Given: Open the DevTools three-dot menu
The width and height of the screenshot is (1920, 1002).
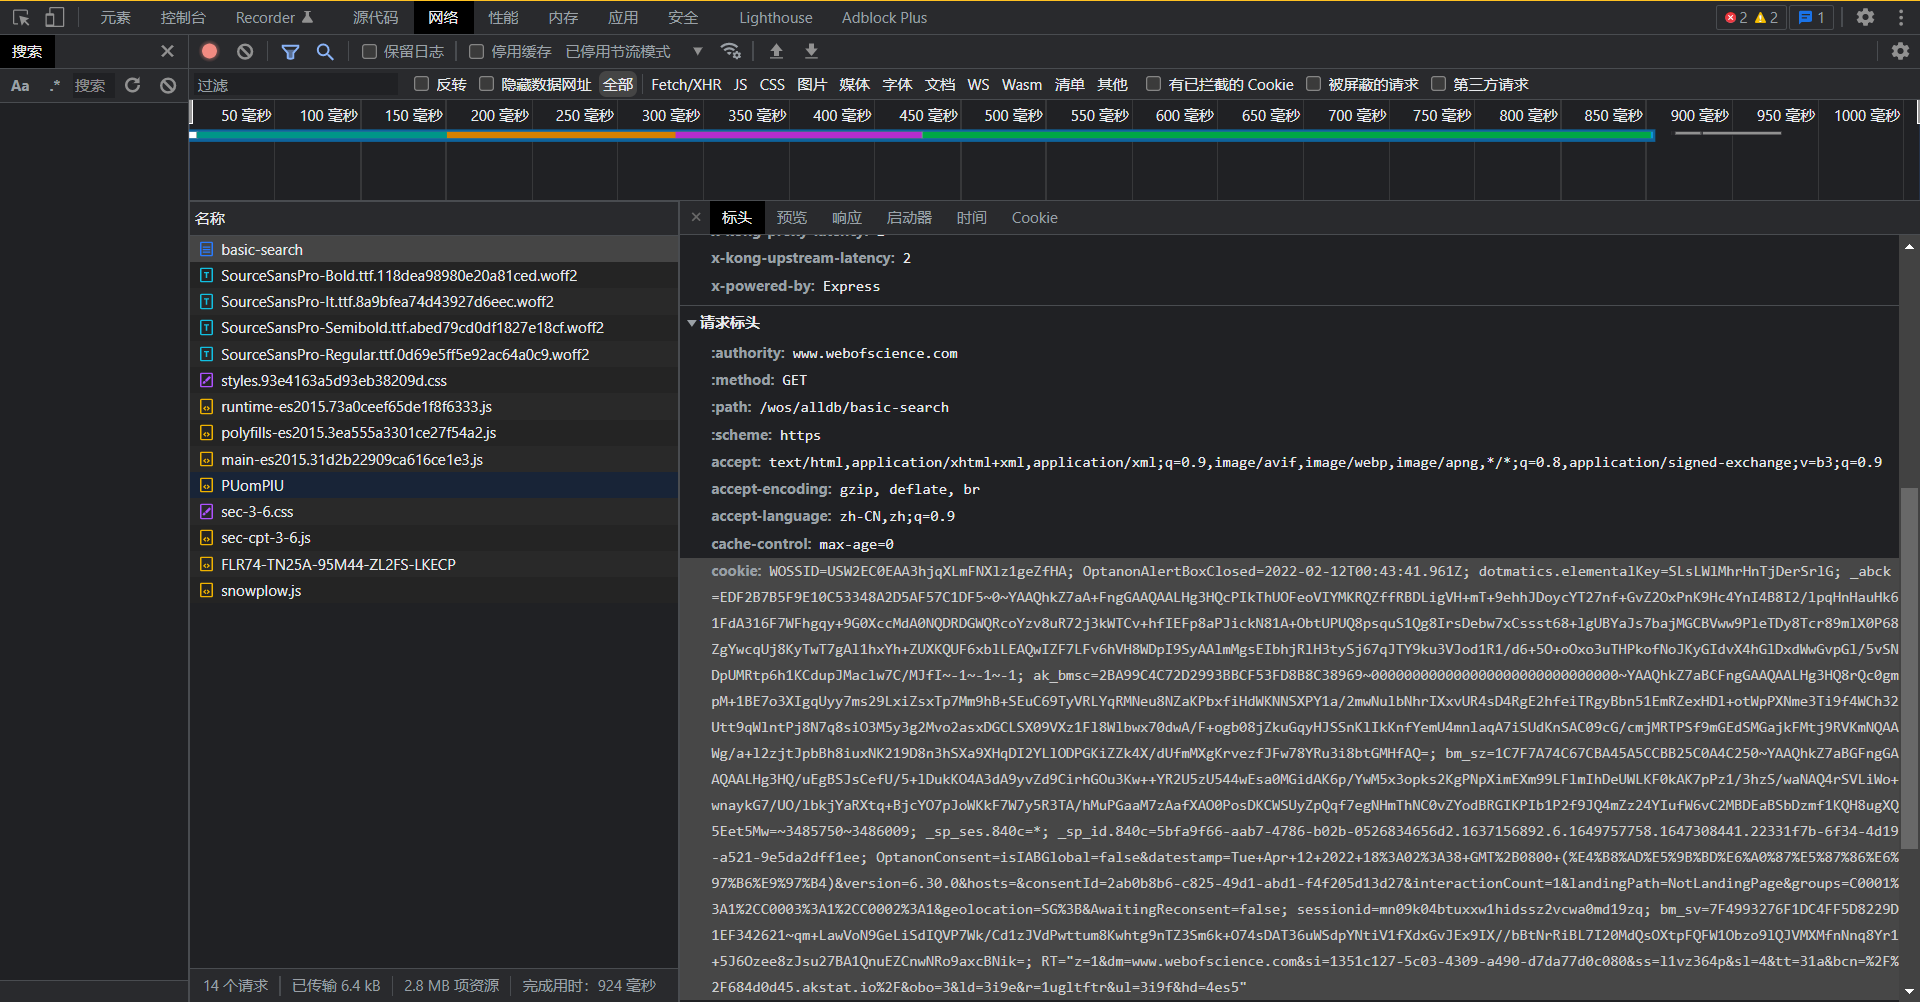Looking at the screenshot, I should (x=1900, y=17).
